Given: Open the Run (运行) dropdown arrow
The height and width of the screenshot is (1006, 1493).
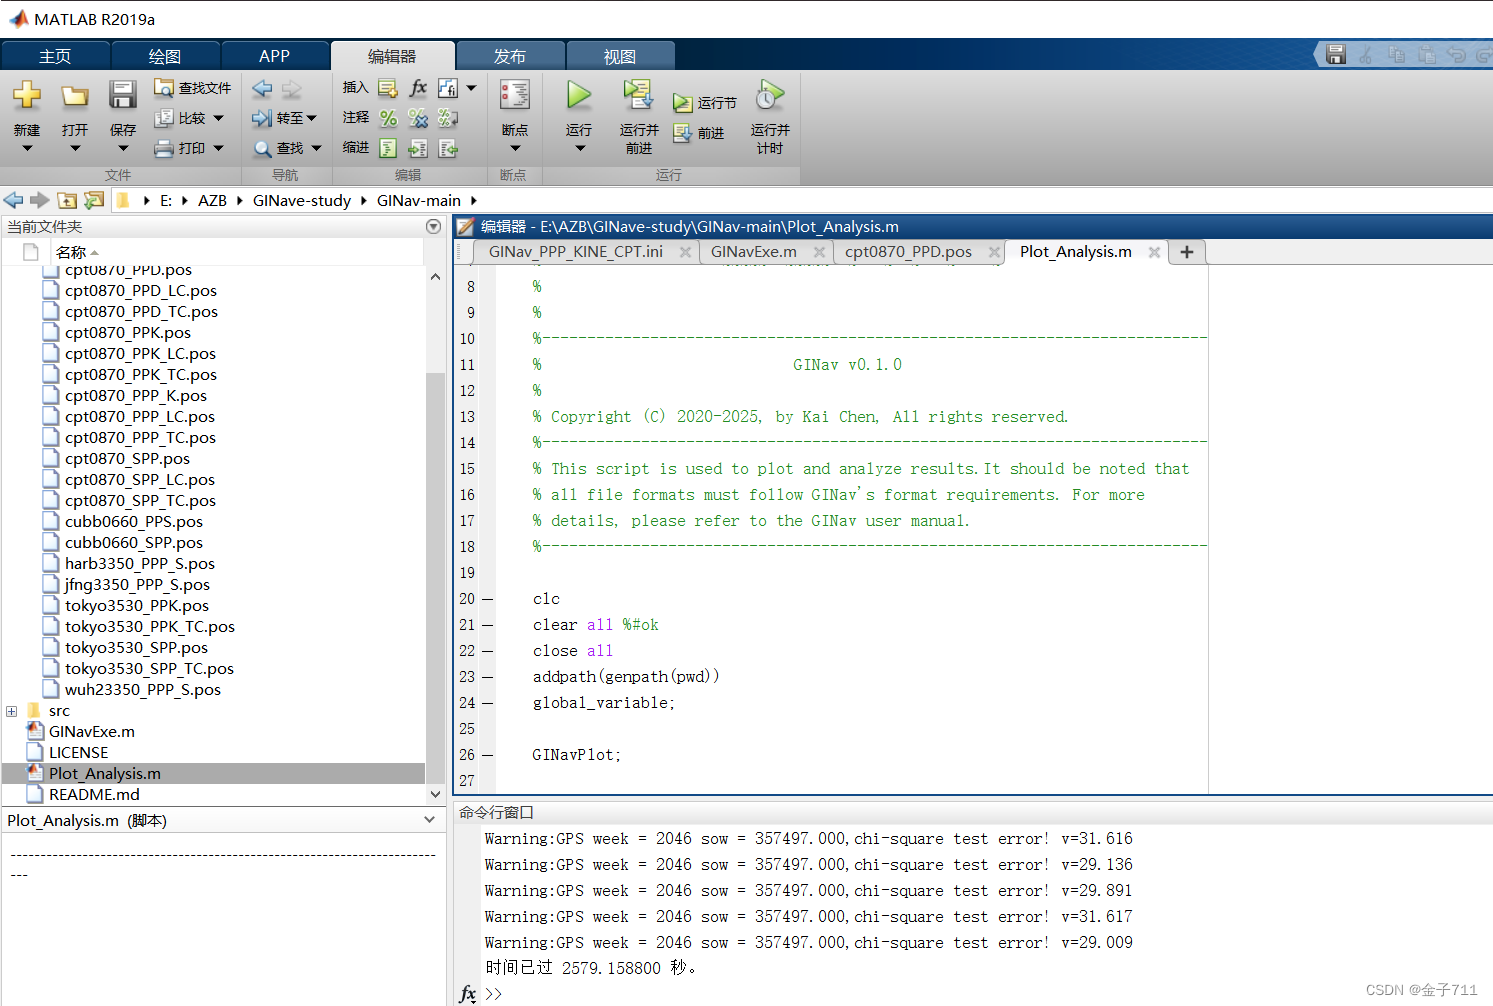Looking at the screenshot, I should (579, 149).
